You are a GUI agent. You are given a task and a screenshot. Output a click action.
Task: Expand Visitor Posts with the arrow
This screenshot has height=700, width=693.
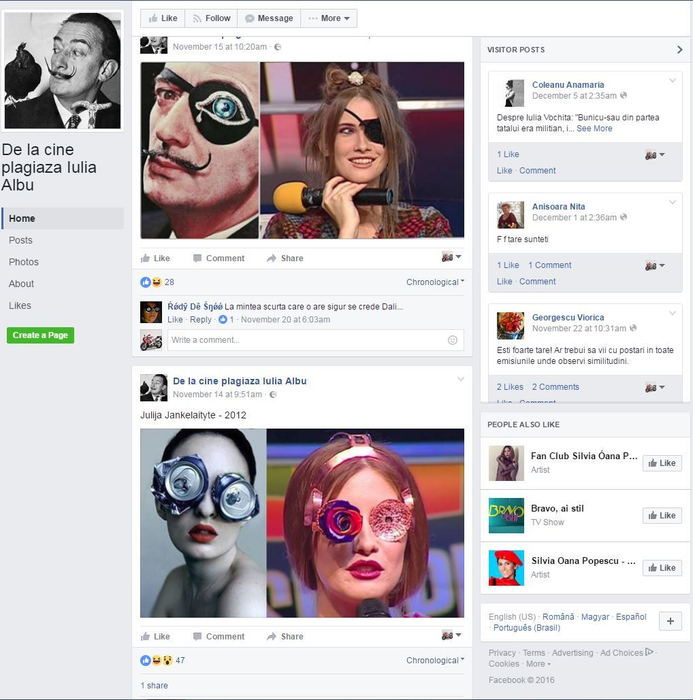[x=680, y=50]
